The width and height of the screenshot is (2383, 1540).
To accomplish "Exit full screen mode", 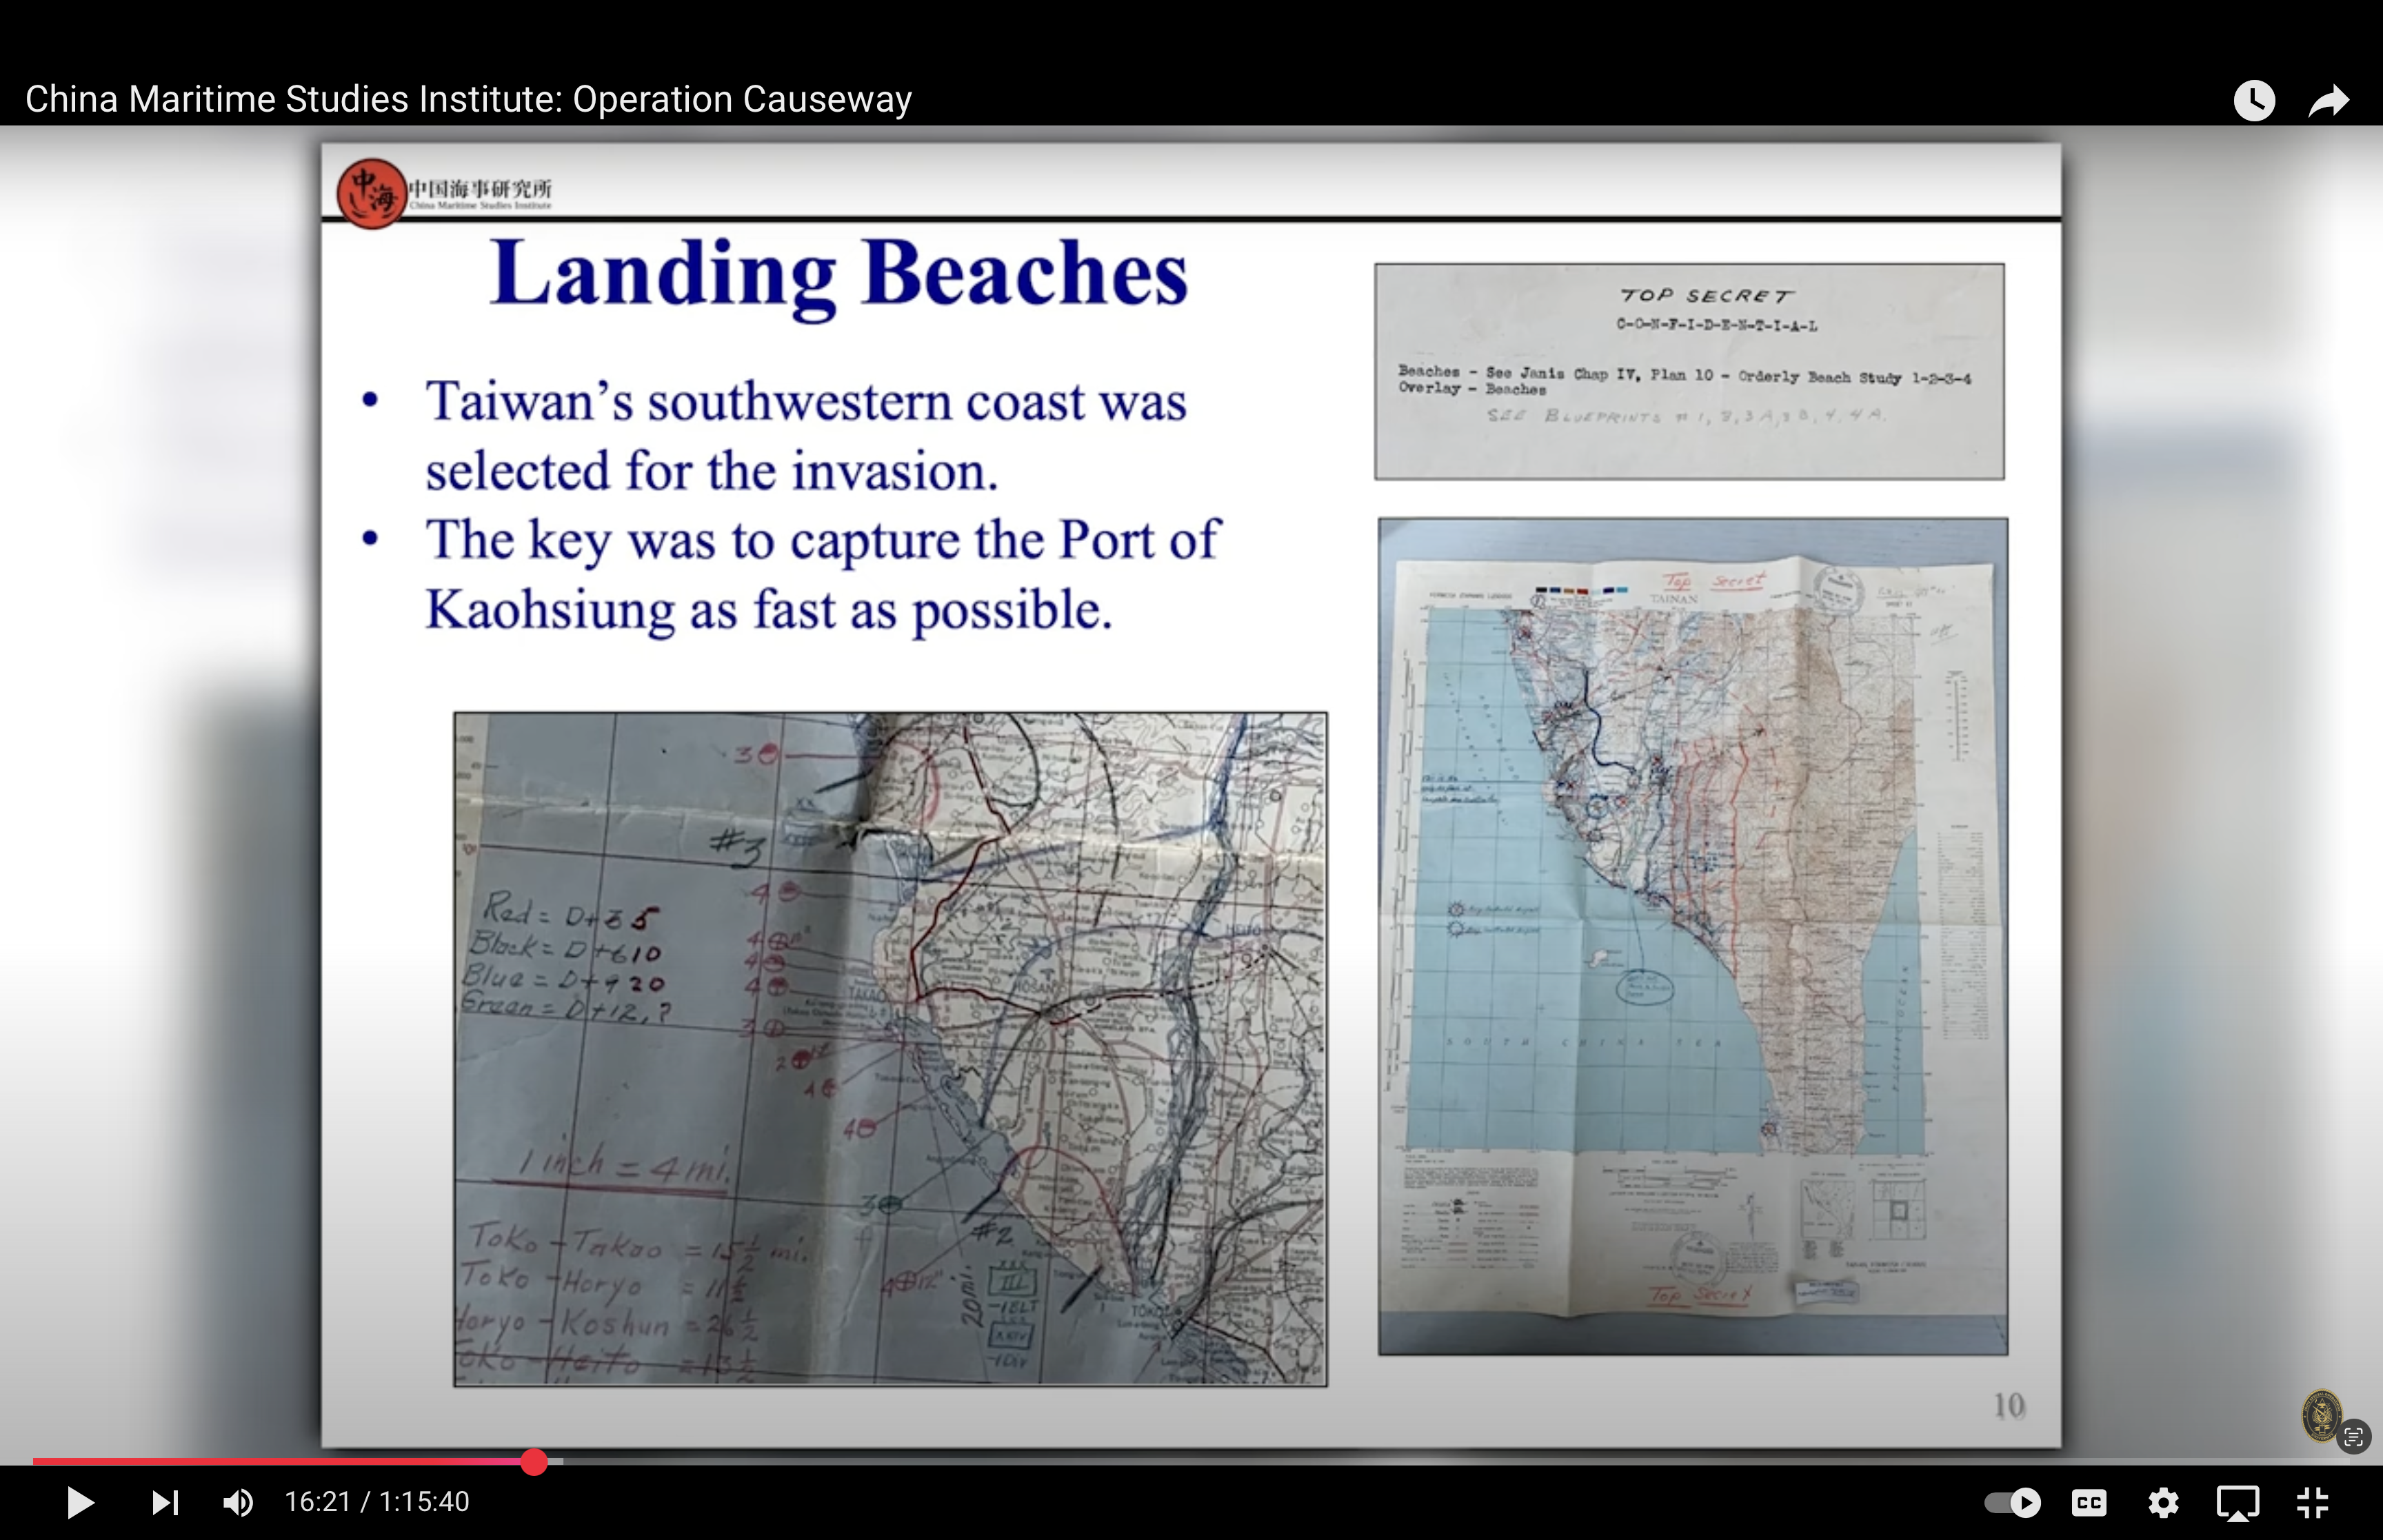I will click(x=2313, y=1502).
